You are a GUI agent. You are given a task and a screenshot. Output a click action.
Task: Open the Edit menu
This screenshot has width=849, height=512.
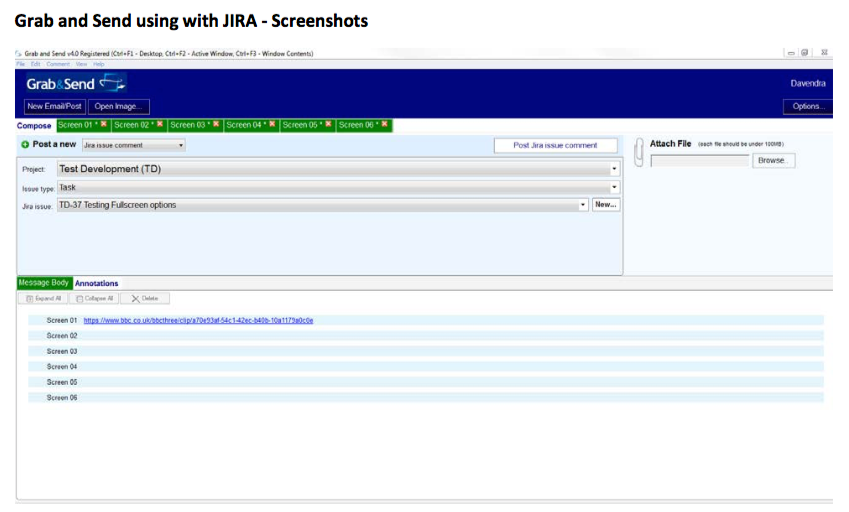[x=36, y=64]
